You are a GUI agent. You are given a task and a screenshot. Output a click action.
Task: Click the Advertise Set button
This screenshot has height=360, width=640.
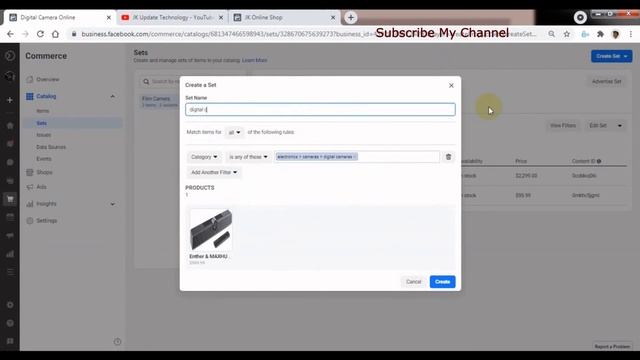click(x=607, y=82)
